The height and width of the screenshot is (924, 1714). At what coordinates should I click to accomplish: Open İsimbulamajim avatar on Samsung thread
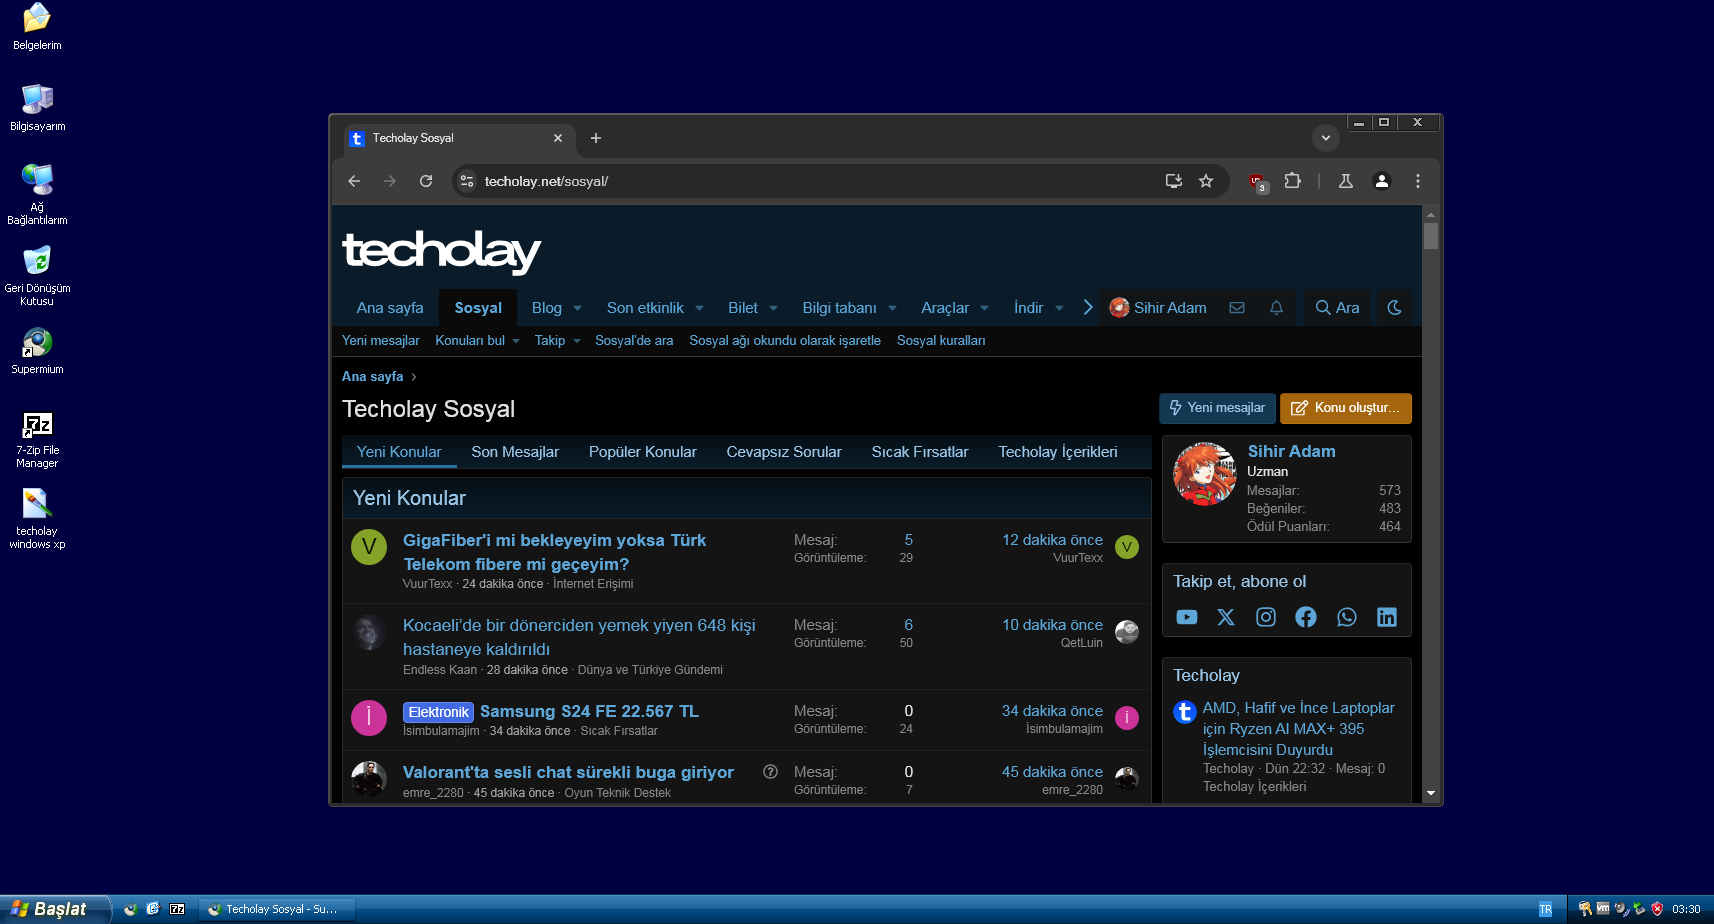pos(369,718)
